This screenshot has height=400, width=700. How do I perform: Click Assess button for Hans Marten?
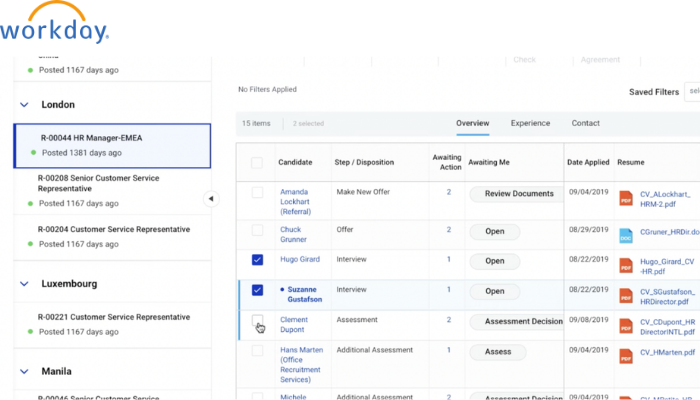pyautogui.click(x=498, y=352)
